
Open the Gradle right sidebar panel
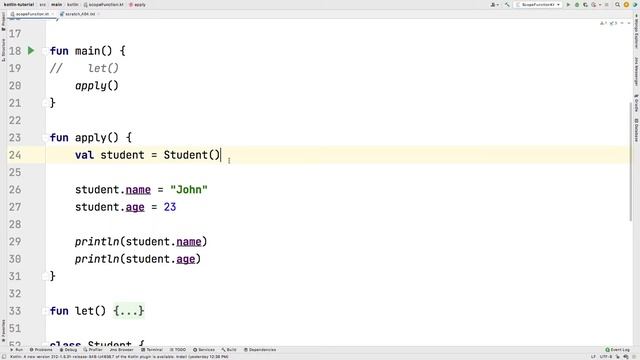click(636, 102)
